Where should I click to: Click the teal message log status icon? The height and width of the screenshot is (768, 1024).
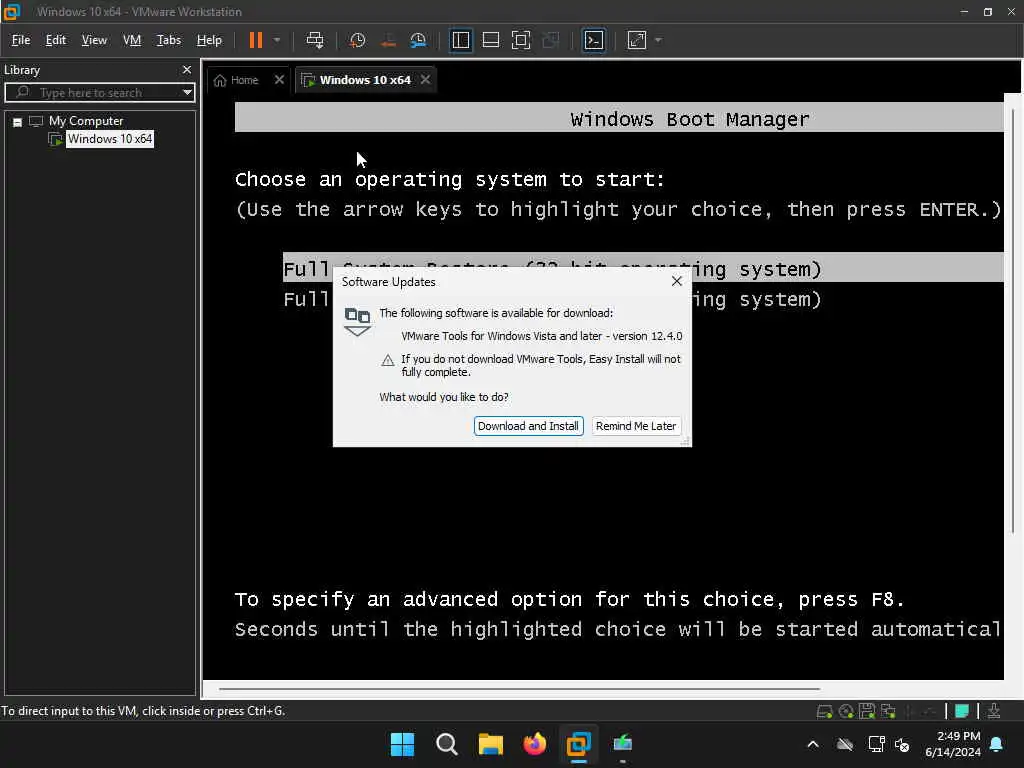pos(962,711)
